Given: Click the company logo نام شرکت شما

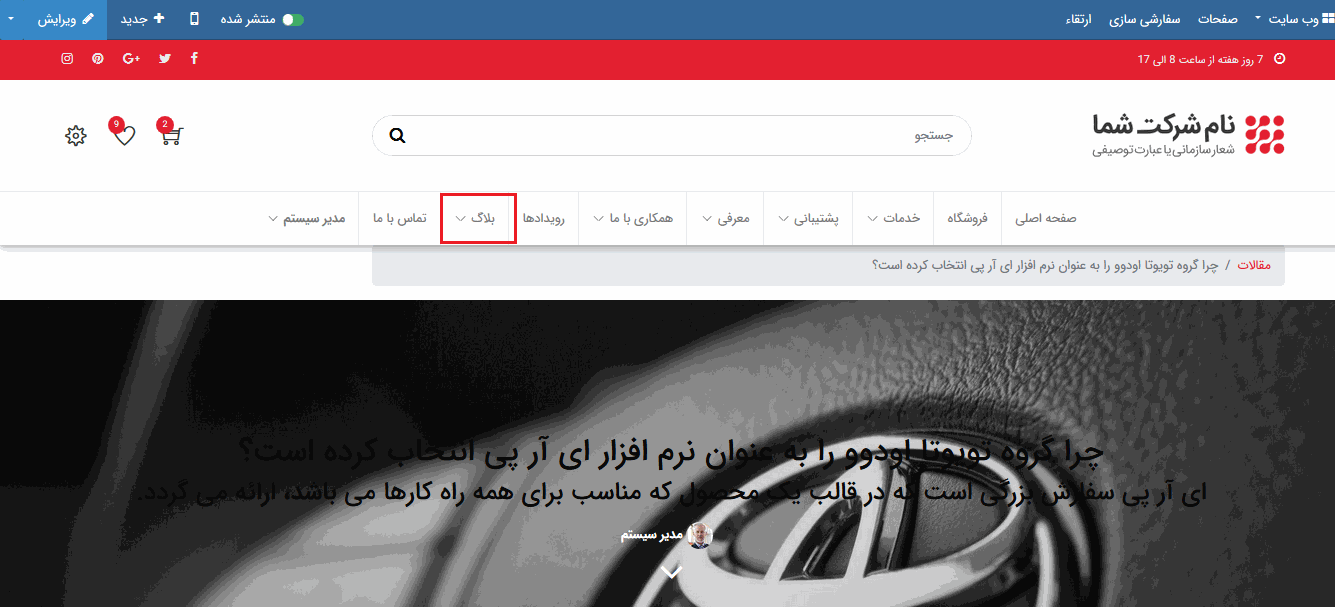Looking at the screenshot, I should (x=1188, y=135).
